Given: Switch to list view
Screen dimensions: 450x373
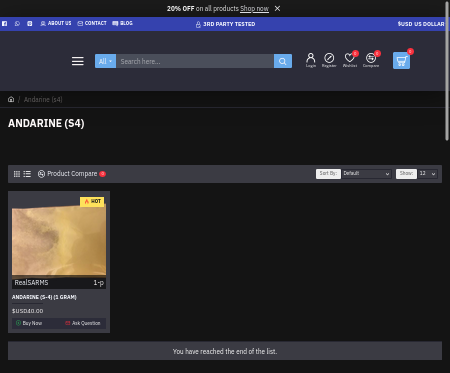Looking at the screenshot, I should point(27,174).
